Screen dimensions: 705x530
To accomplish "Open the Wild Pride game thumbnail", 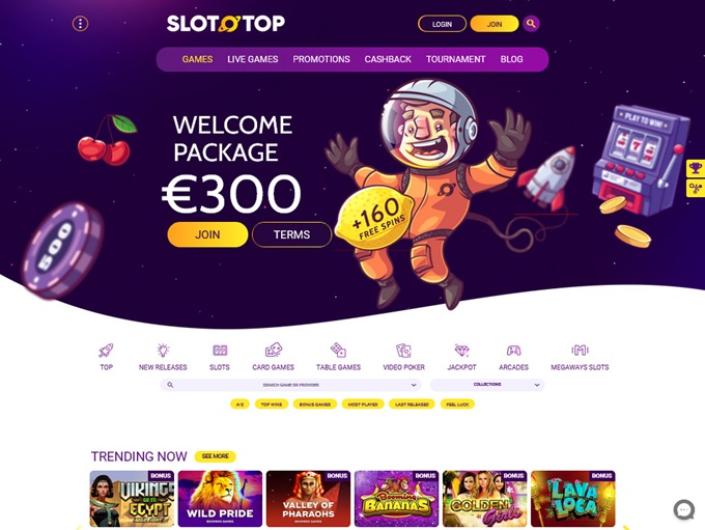I will tap(220, 499).
